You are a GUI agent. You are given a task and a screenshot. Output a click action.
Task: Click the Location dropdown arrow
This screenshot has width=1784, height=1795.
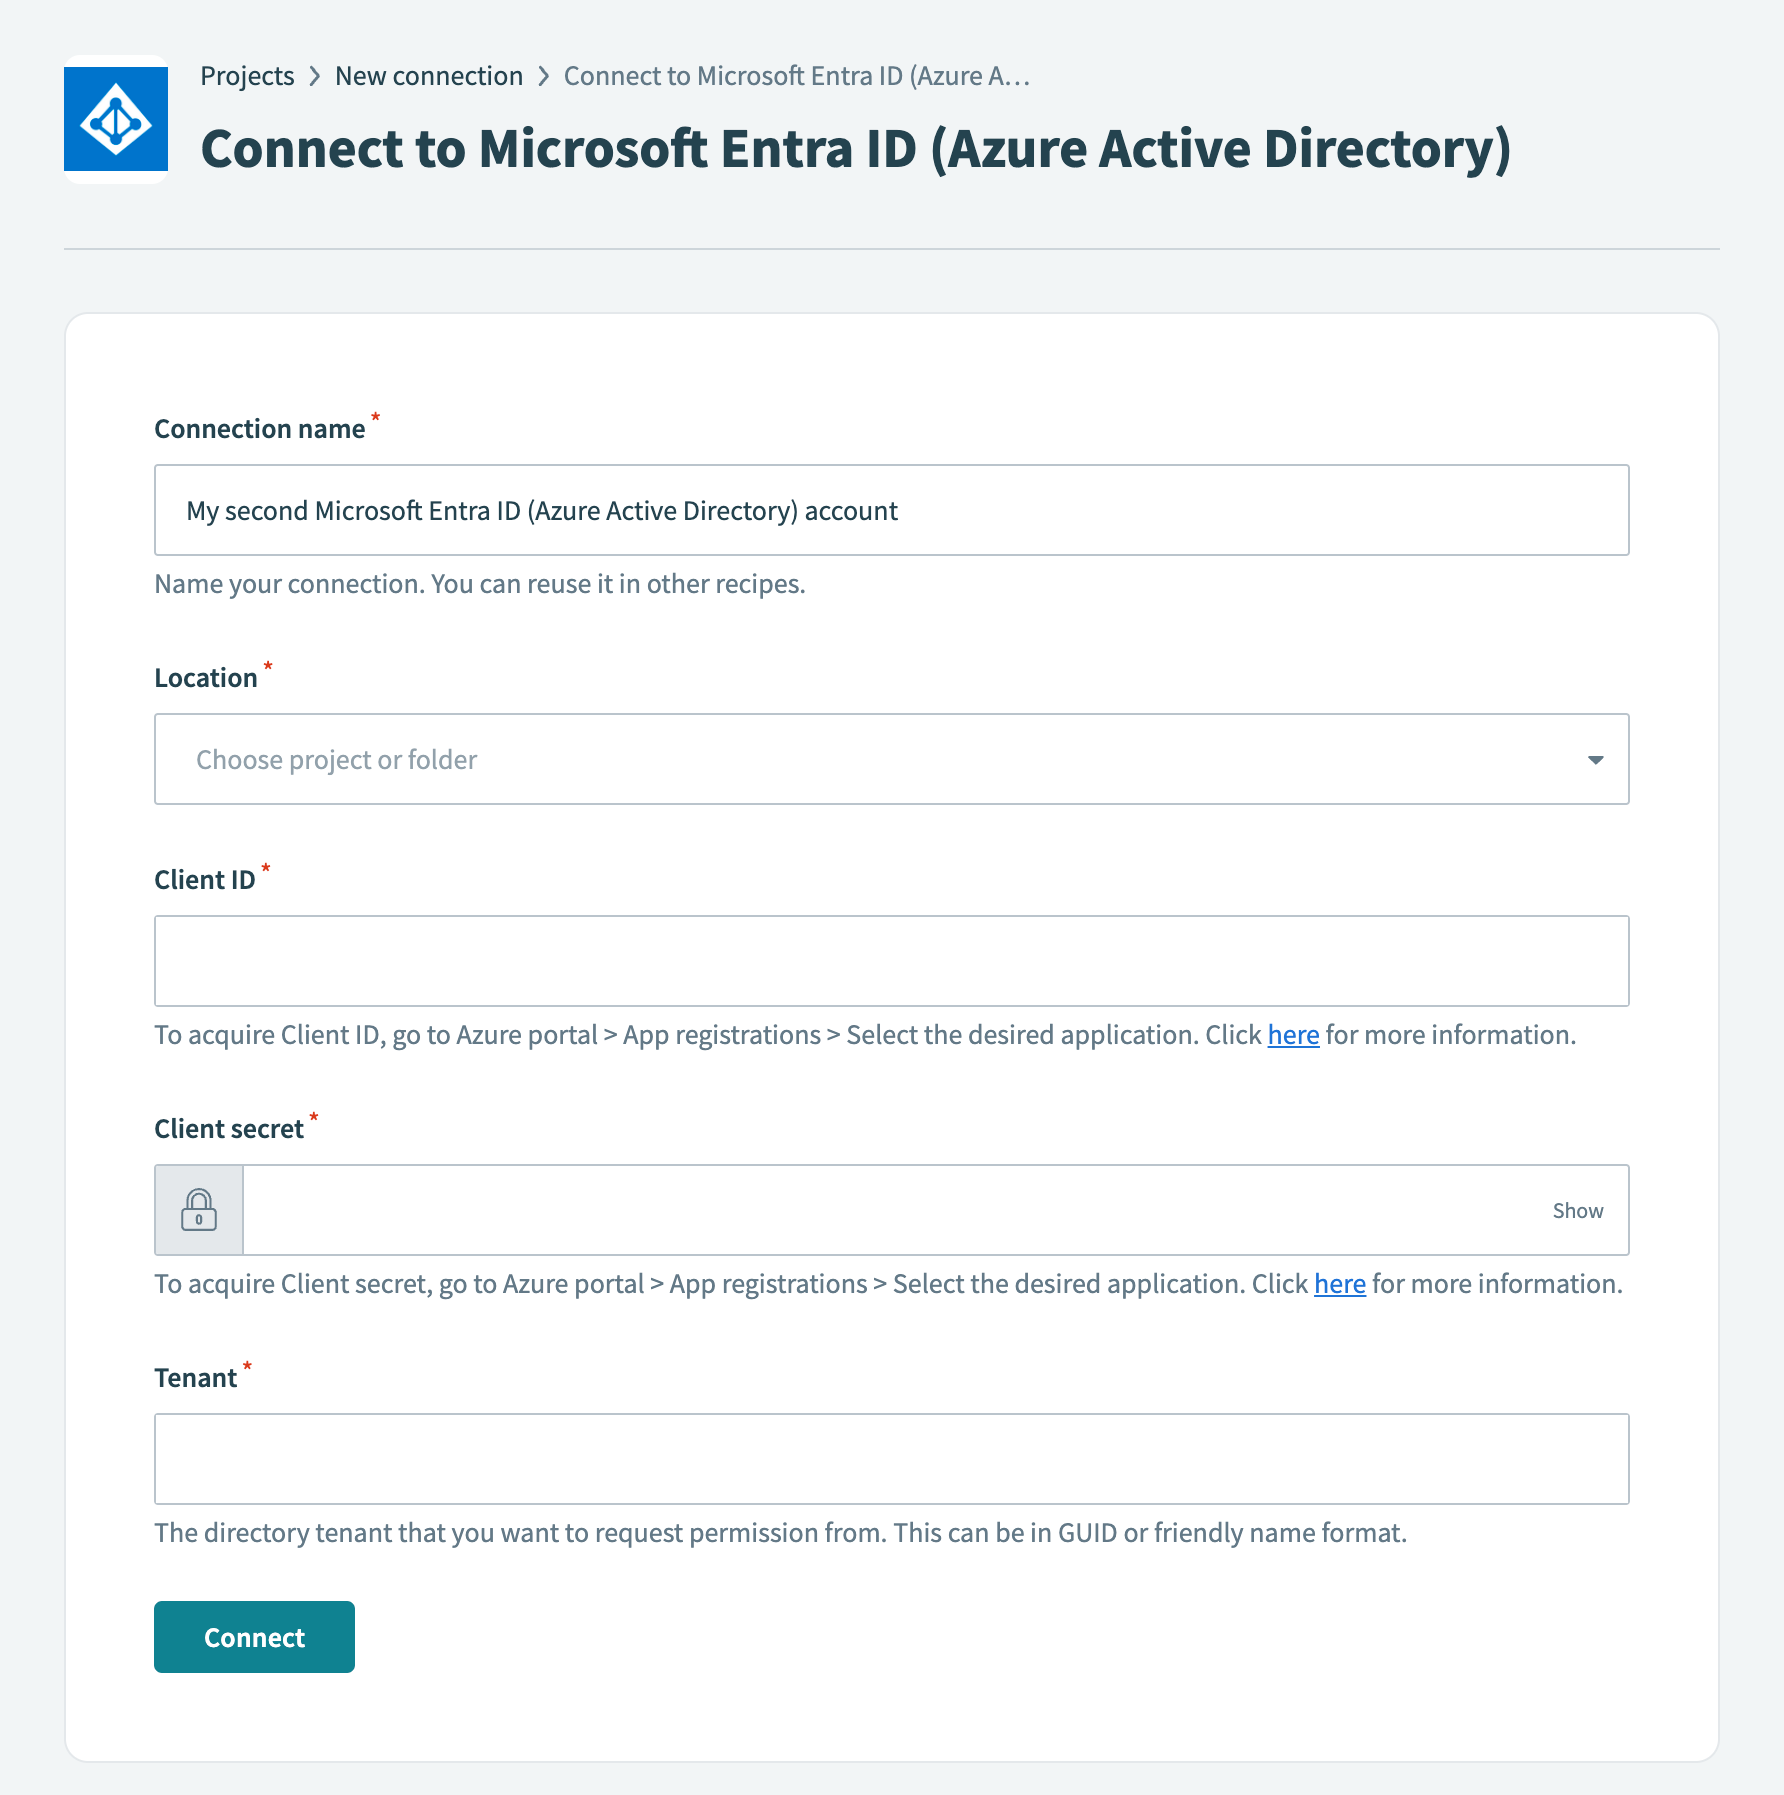(x=1597, y=760)
